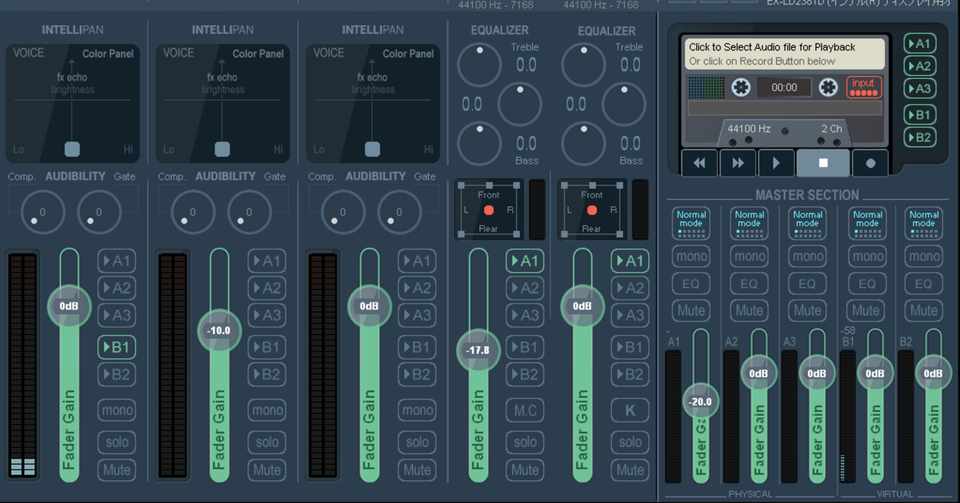Mute the -10.0 input strip
The width and height of the screenshot is (960, 503).
tap(266, 470)
